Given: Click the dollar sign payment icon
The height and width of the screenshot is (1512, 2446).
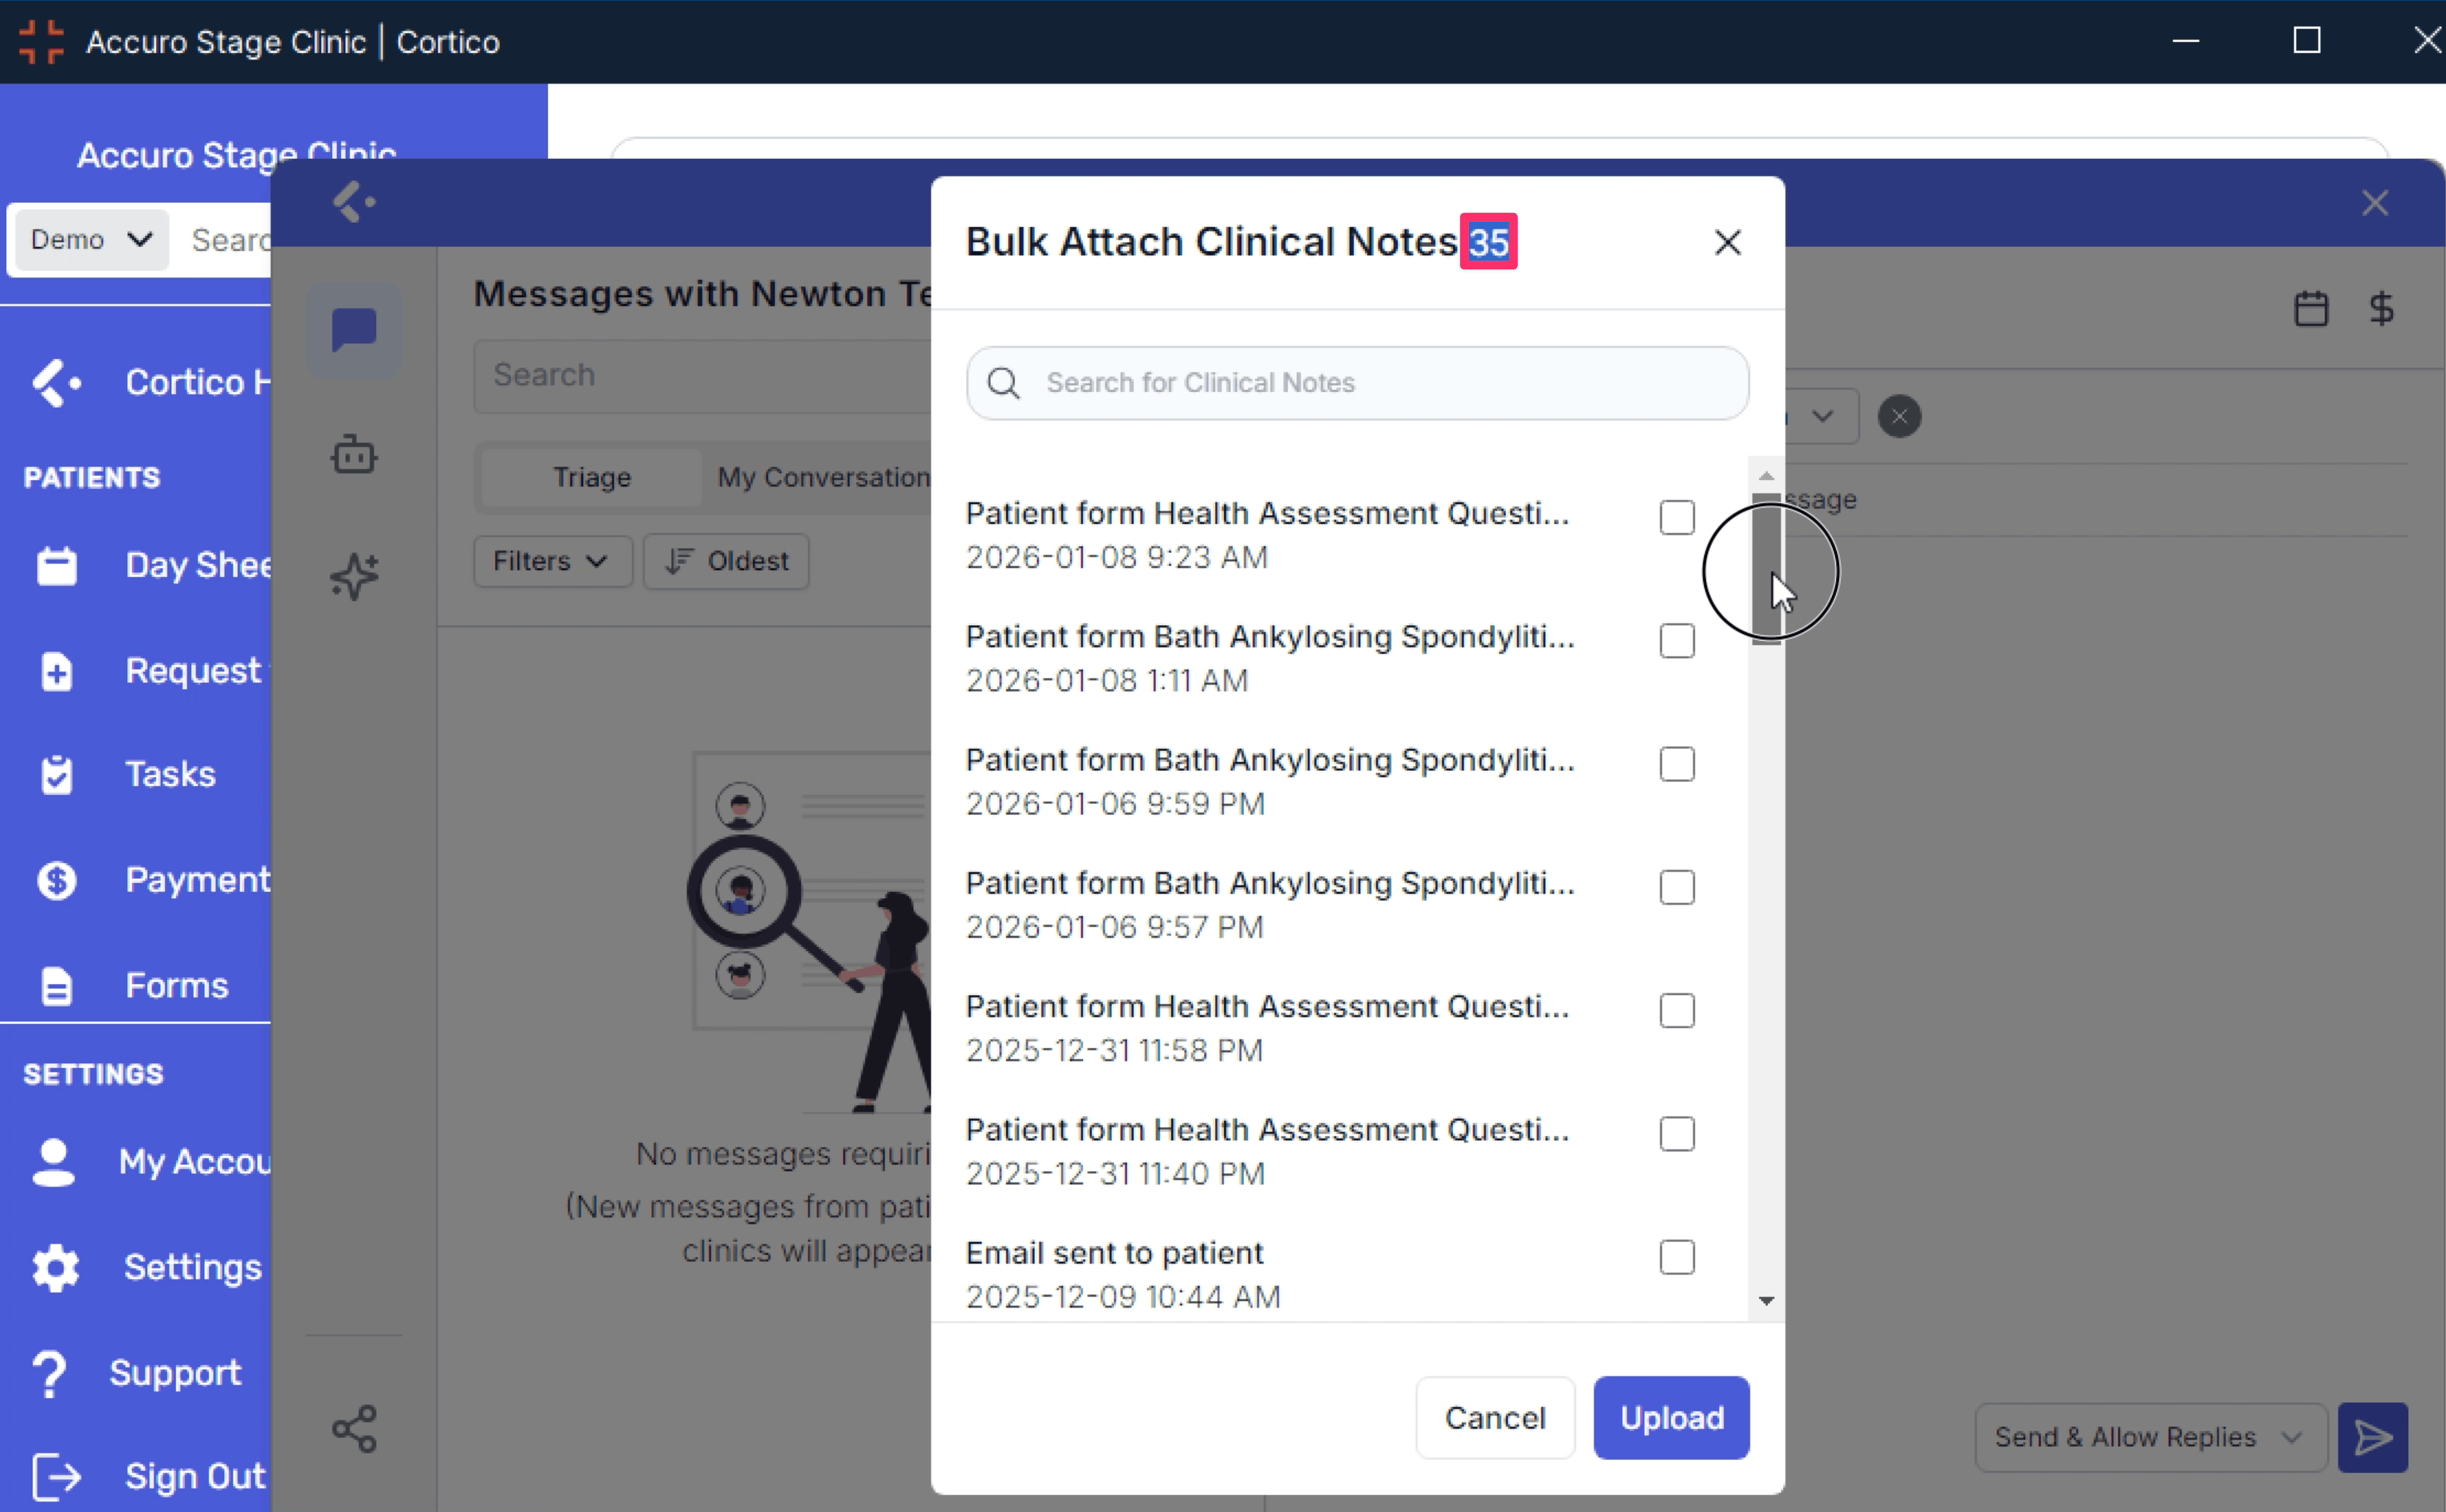Looking at the screenshot, I should pyautogui.click(x=2381, y=308).
